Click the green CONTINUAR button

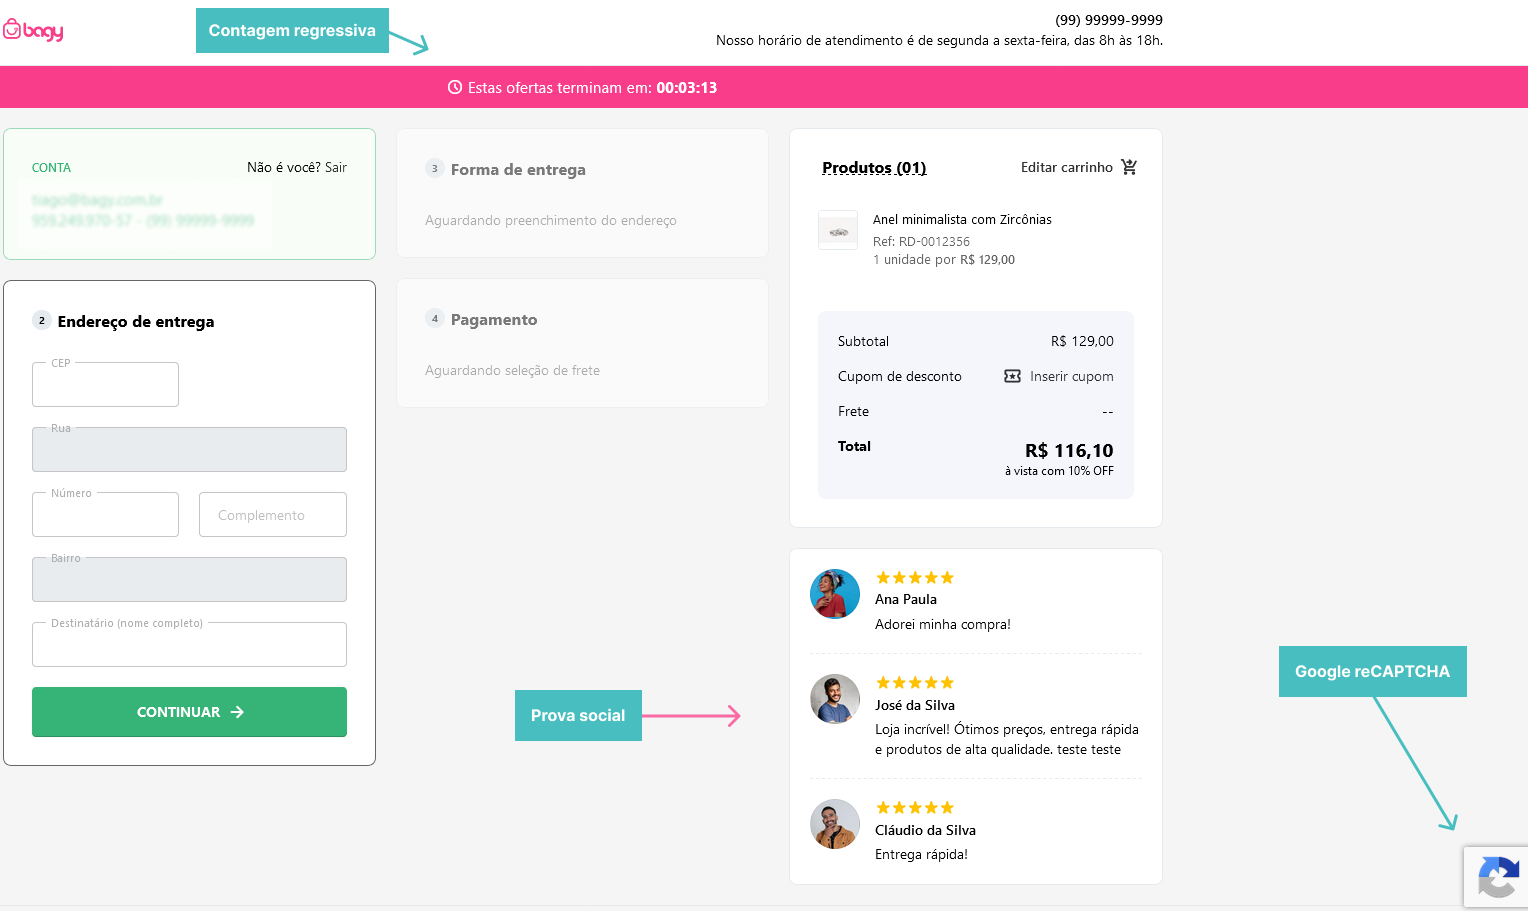click(189, 712)
